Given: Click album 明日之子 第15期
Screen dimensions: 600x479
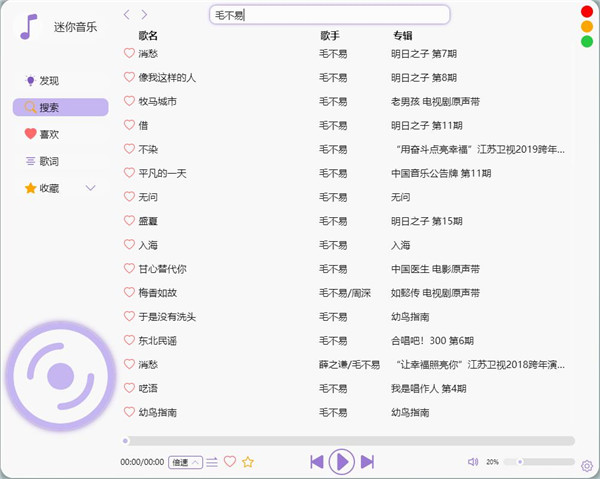Looking at the screenshot, I should 427,221.
